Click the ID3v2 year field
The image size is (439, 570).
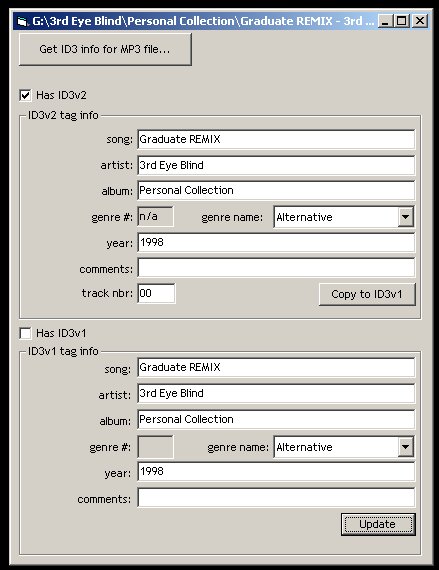coord(276,242)
